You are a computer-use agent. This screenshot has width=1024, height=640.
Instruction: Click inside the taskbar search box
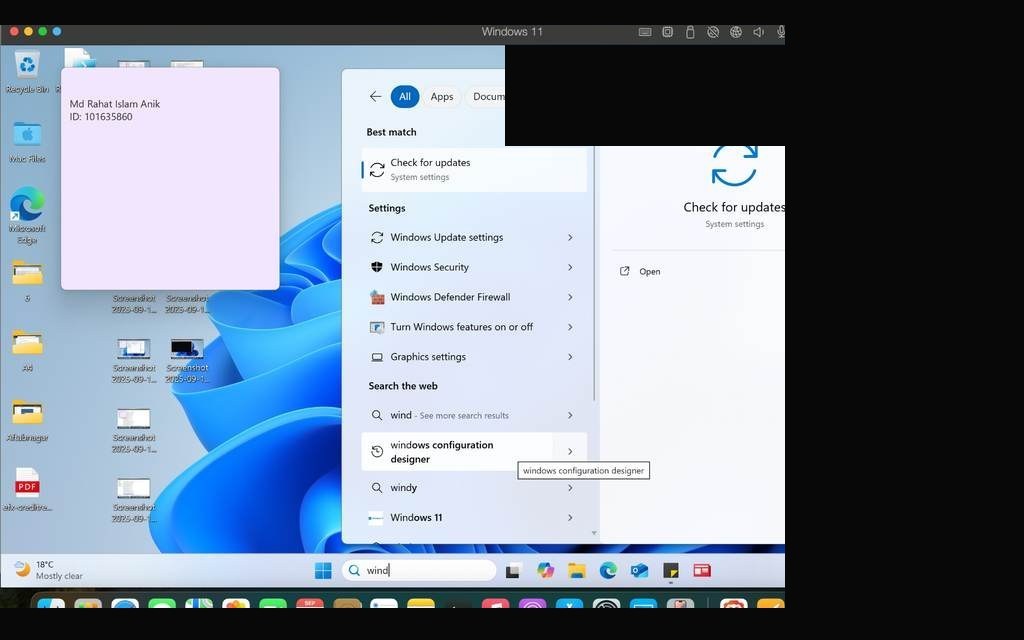(419, 571)
